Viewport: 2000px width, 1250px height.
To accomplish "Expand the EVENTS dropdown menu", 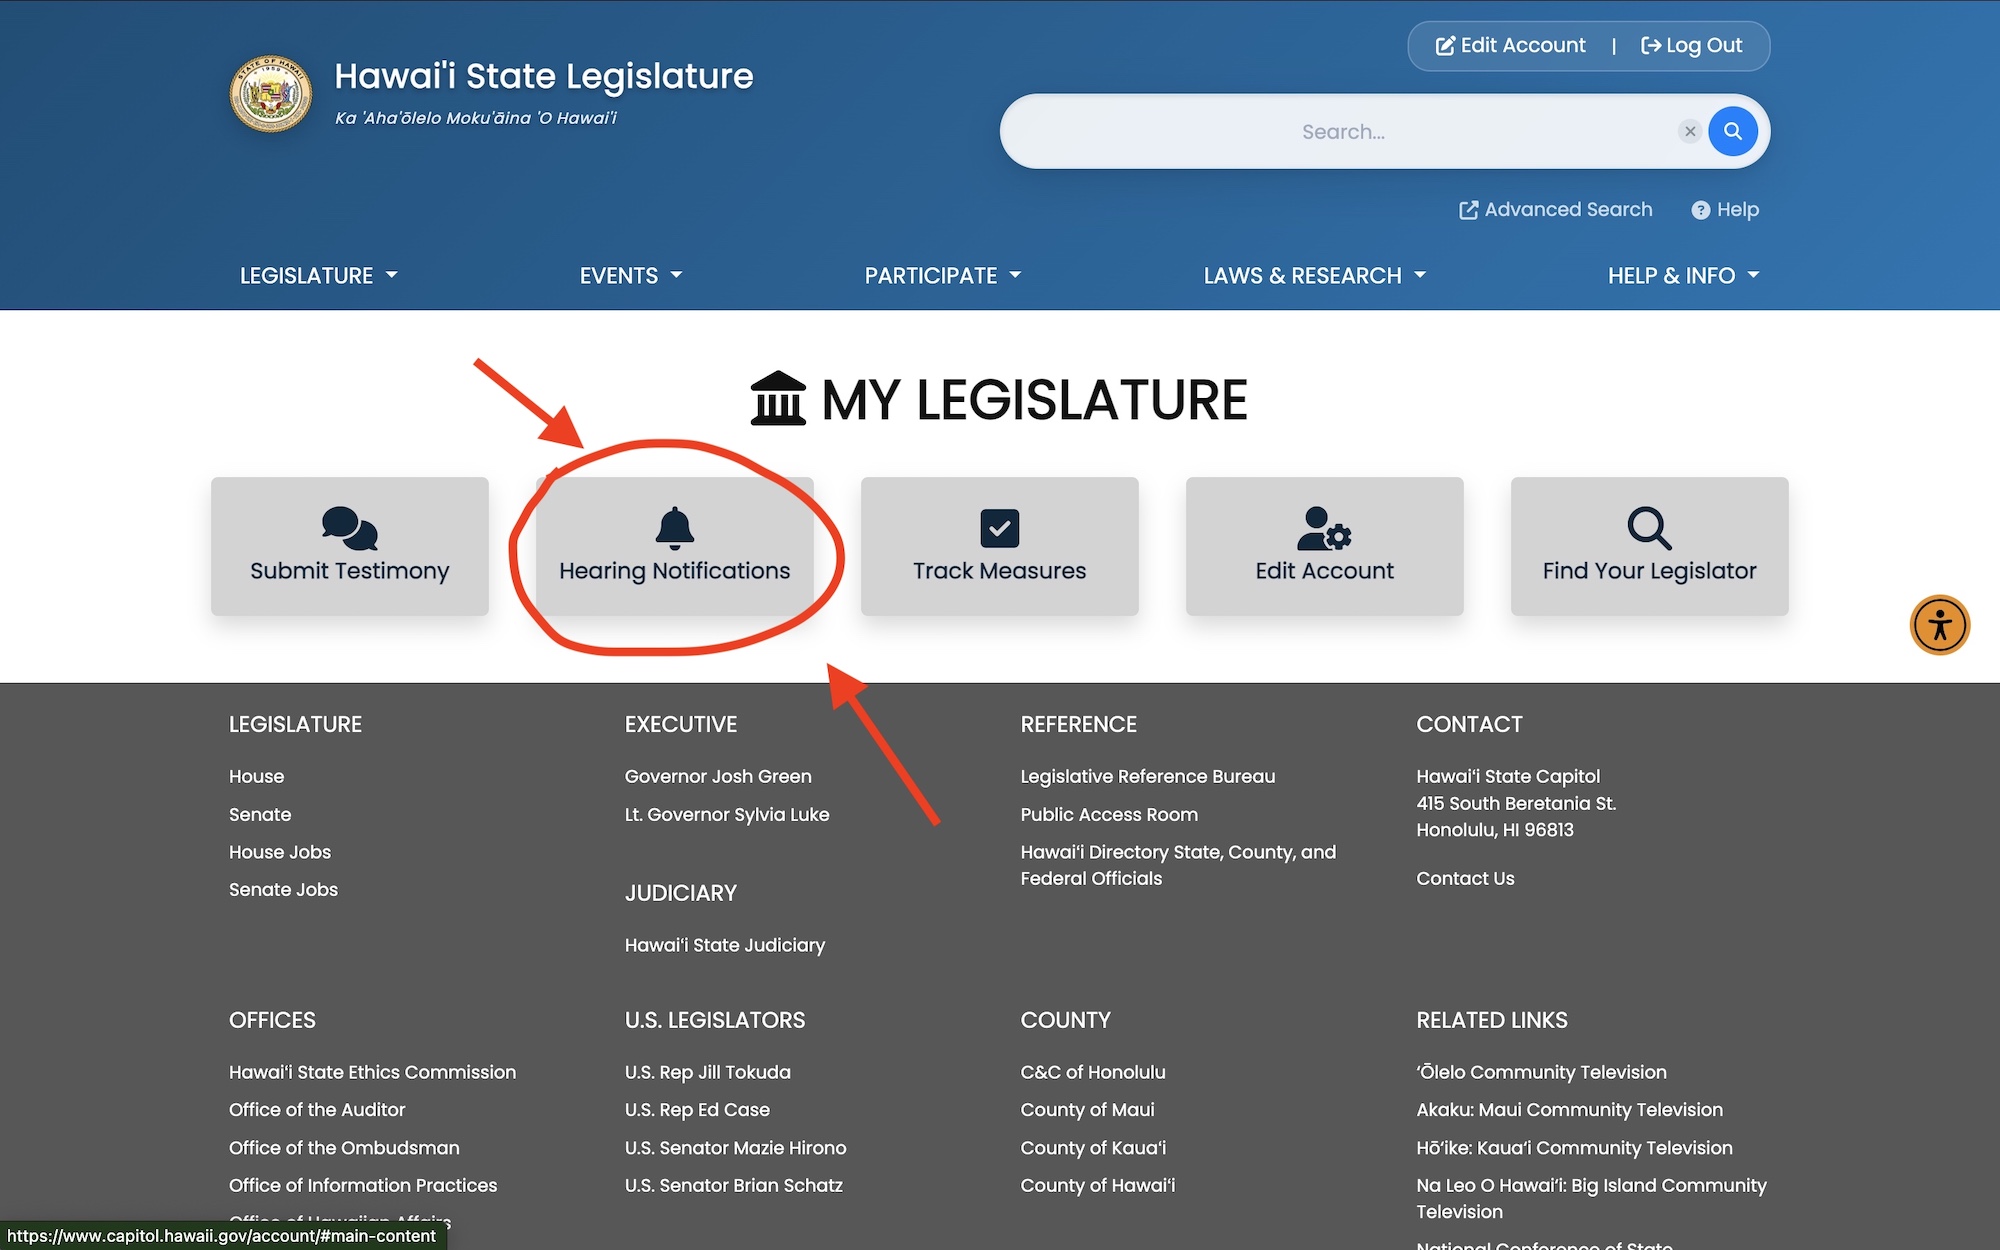I will tap(630, 276).
